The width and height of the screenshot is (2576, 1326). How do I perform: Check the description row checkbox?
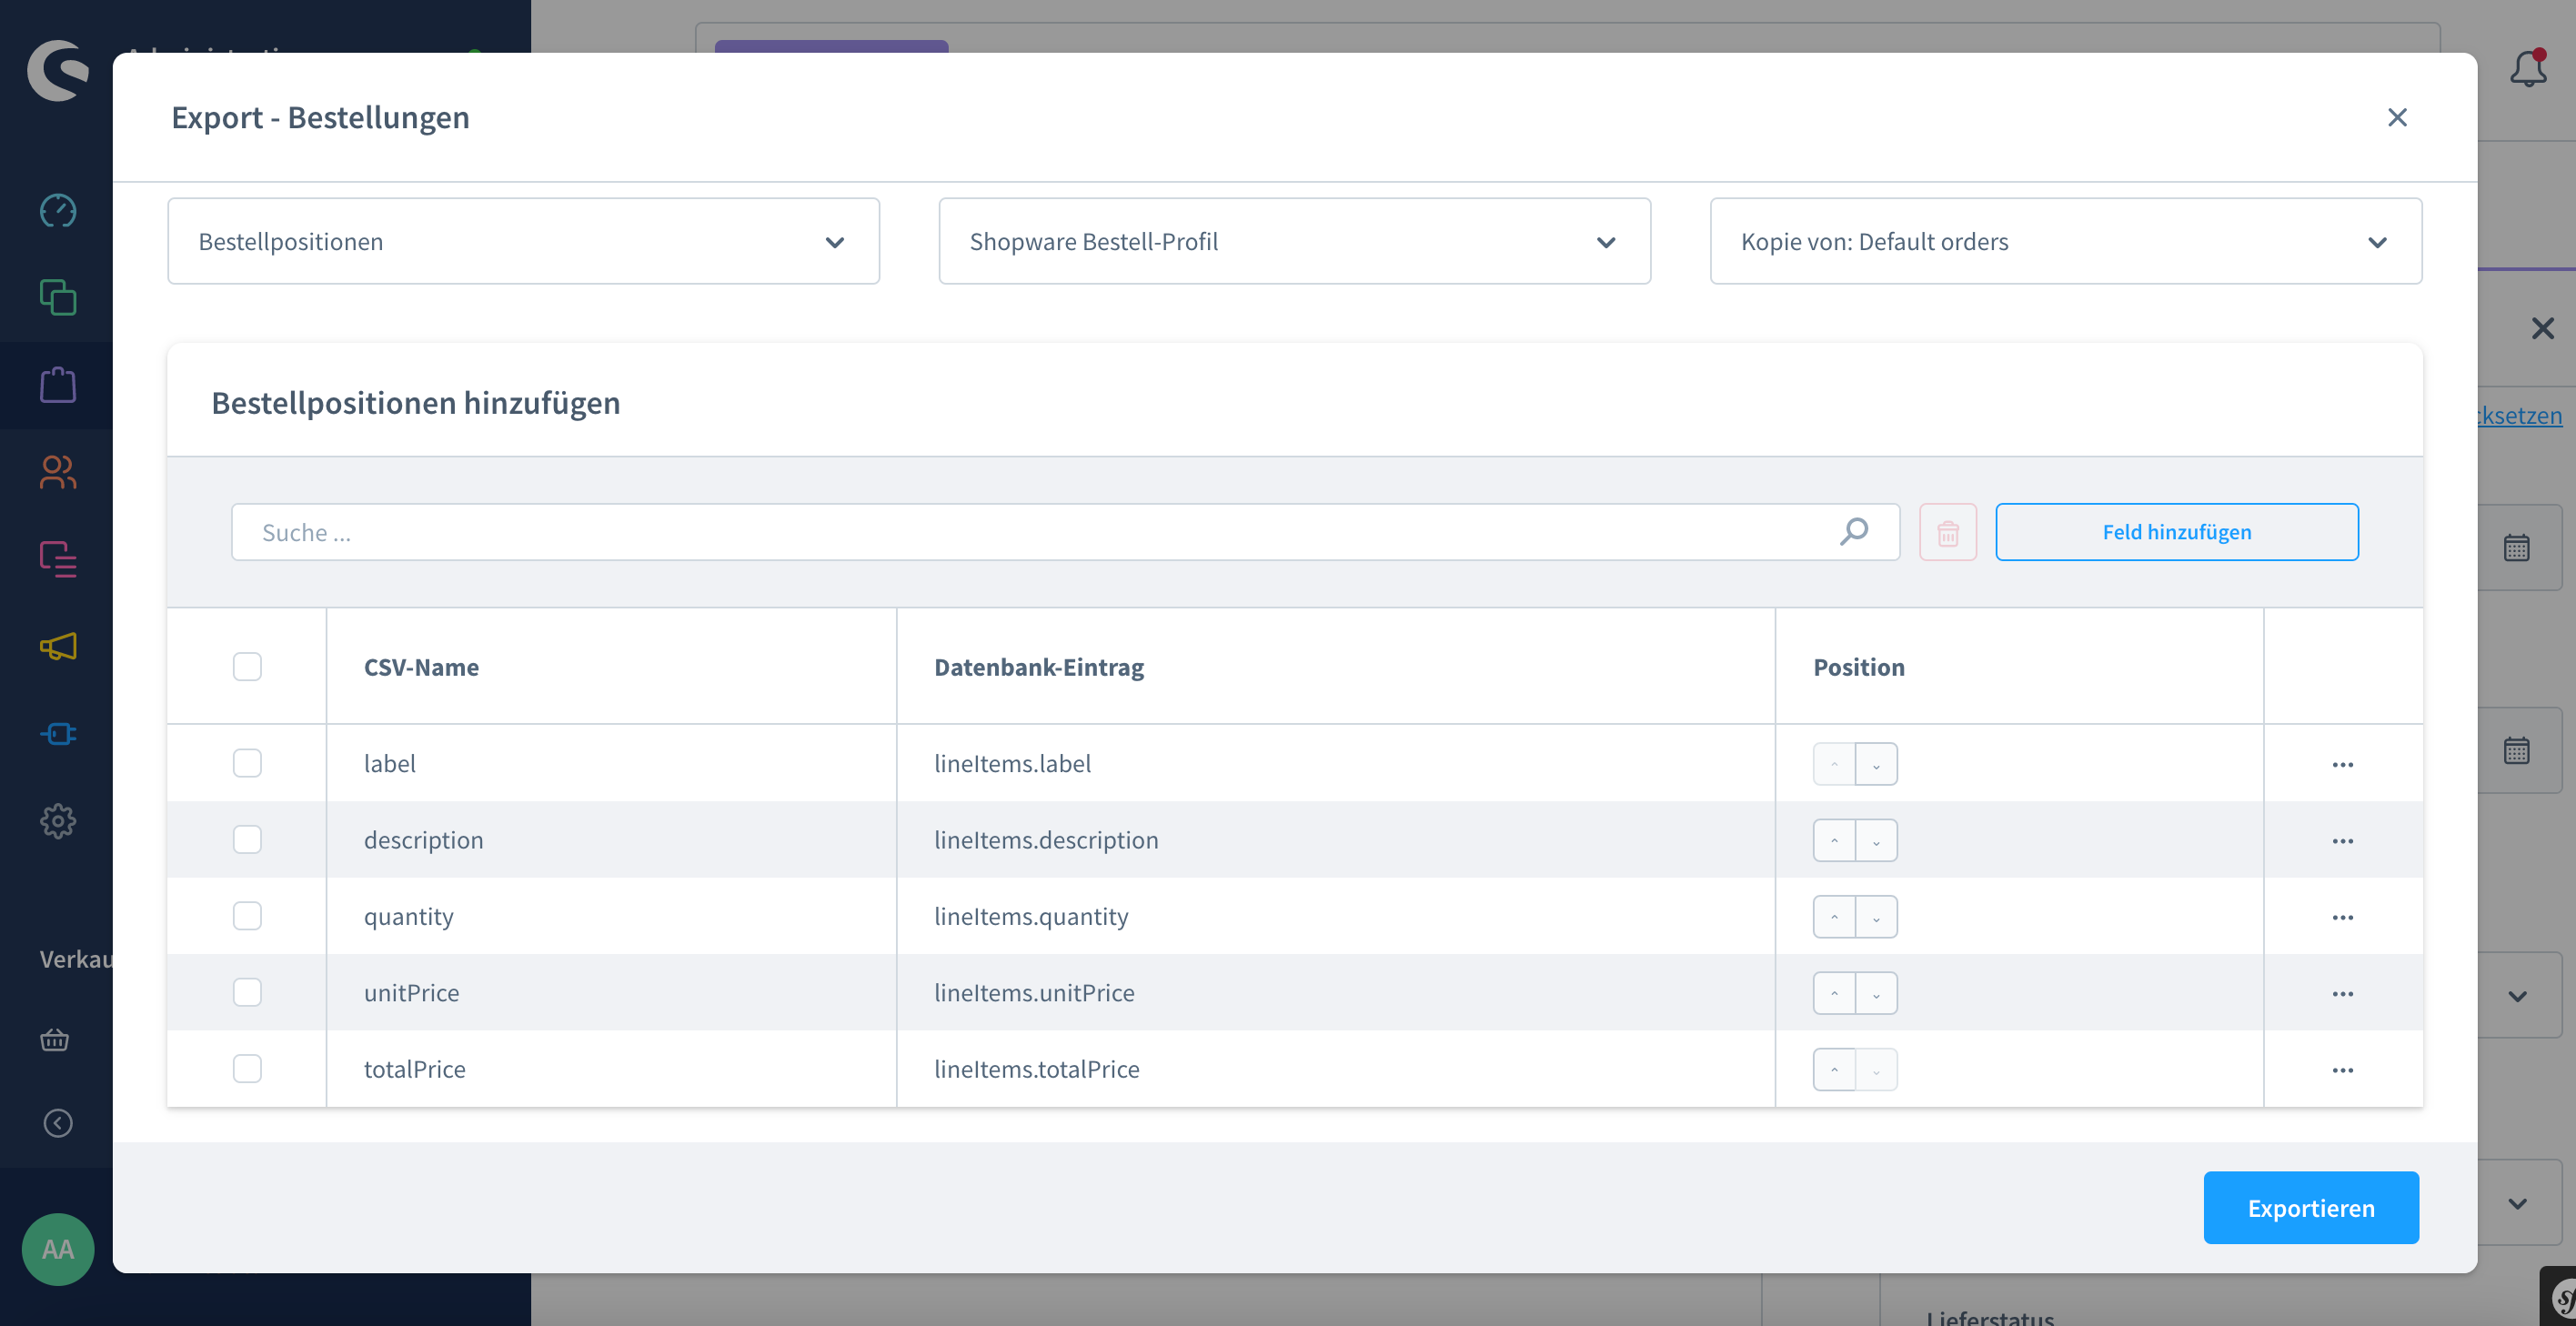click(247, 839)
